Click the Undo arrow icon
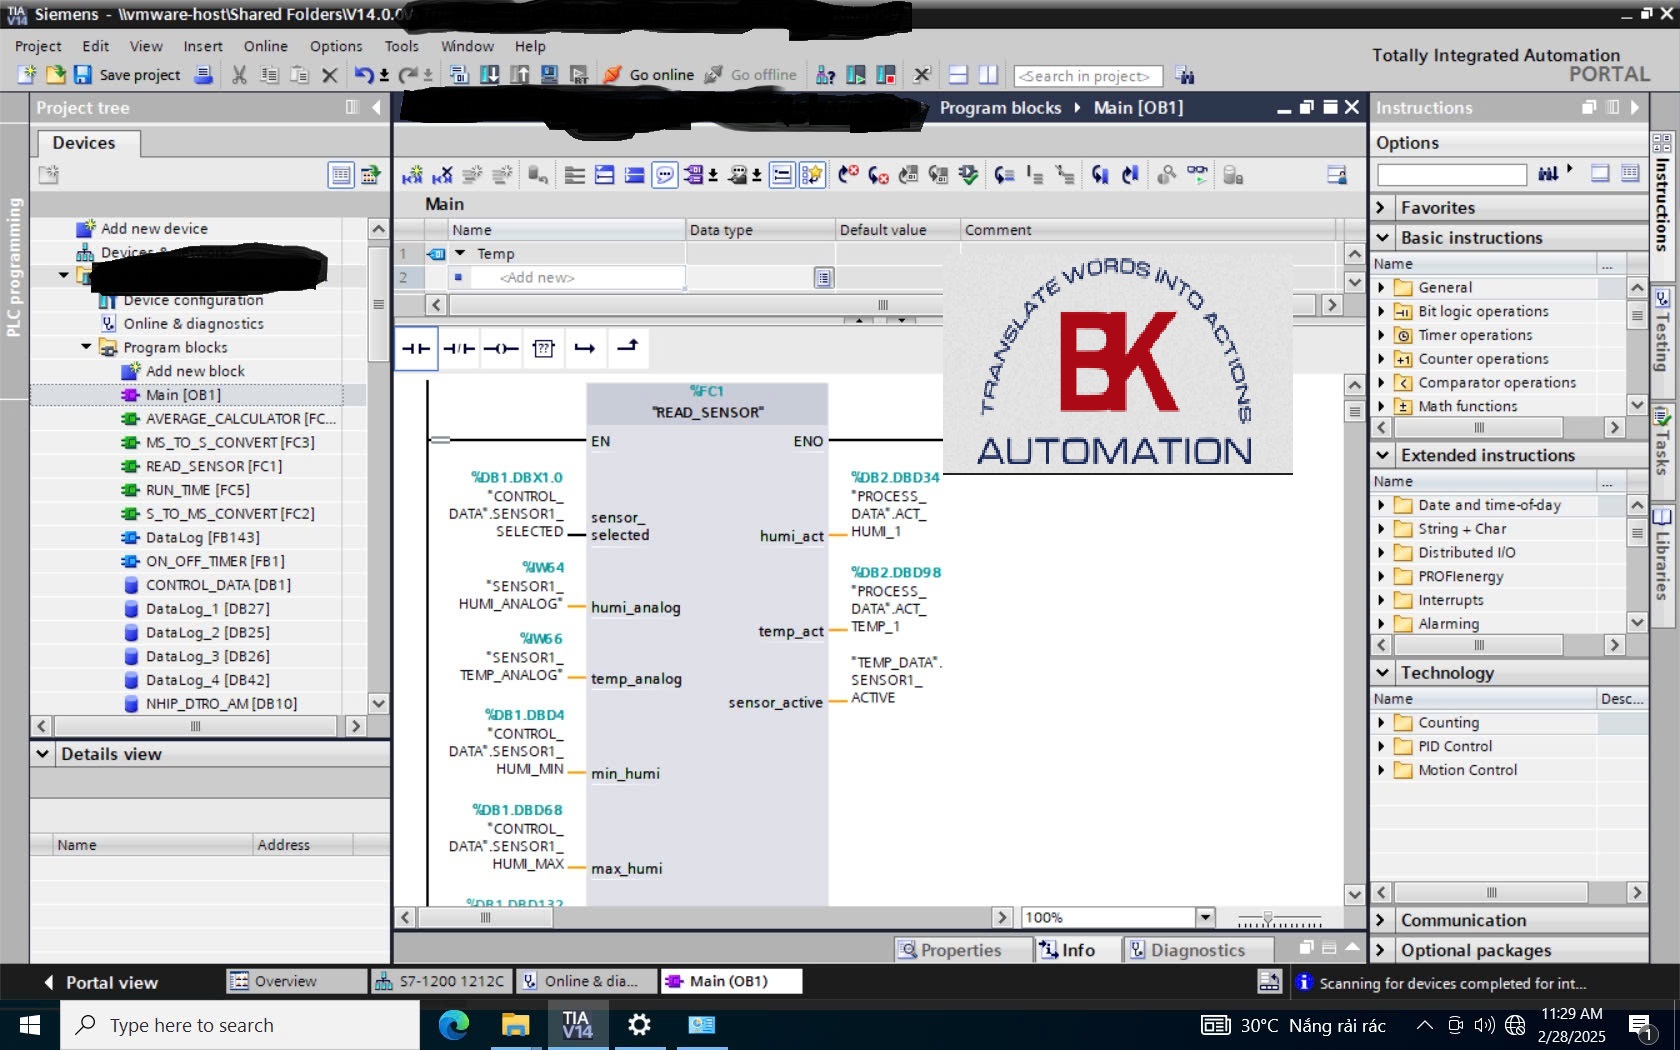The height and width of the screenshot is (1050, 1680). 364,75
